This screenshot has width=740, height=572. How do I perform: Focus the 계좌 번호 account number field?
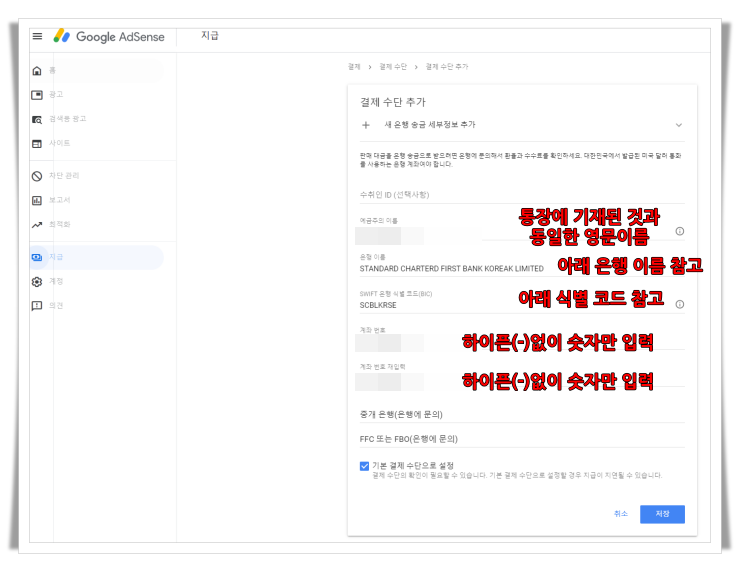[x=522, y=338]
